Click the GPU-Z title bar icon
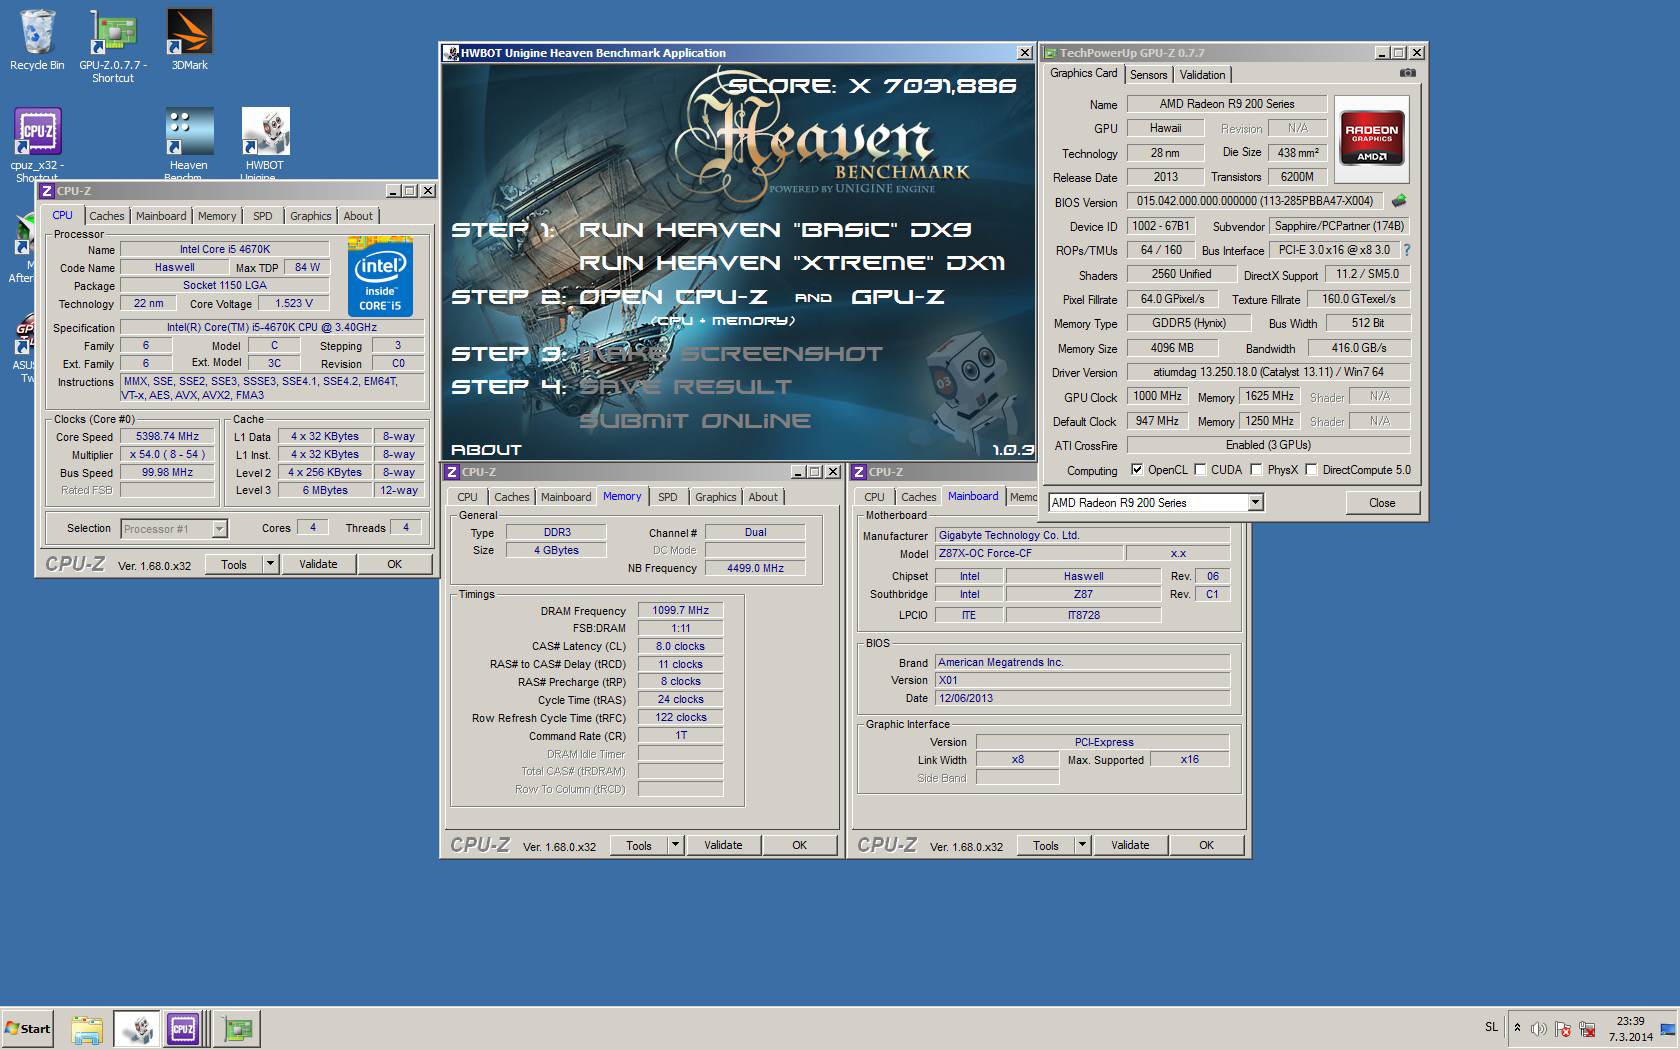The height and width of the screenshot is (1050, 1680). tap(1050, 53)
